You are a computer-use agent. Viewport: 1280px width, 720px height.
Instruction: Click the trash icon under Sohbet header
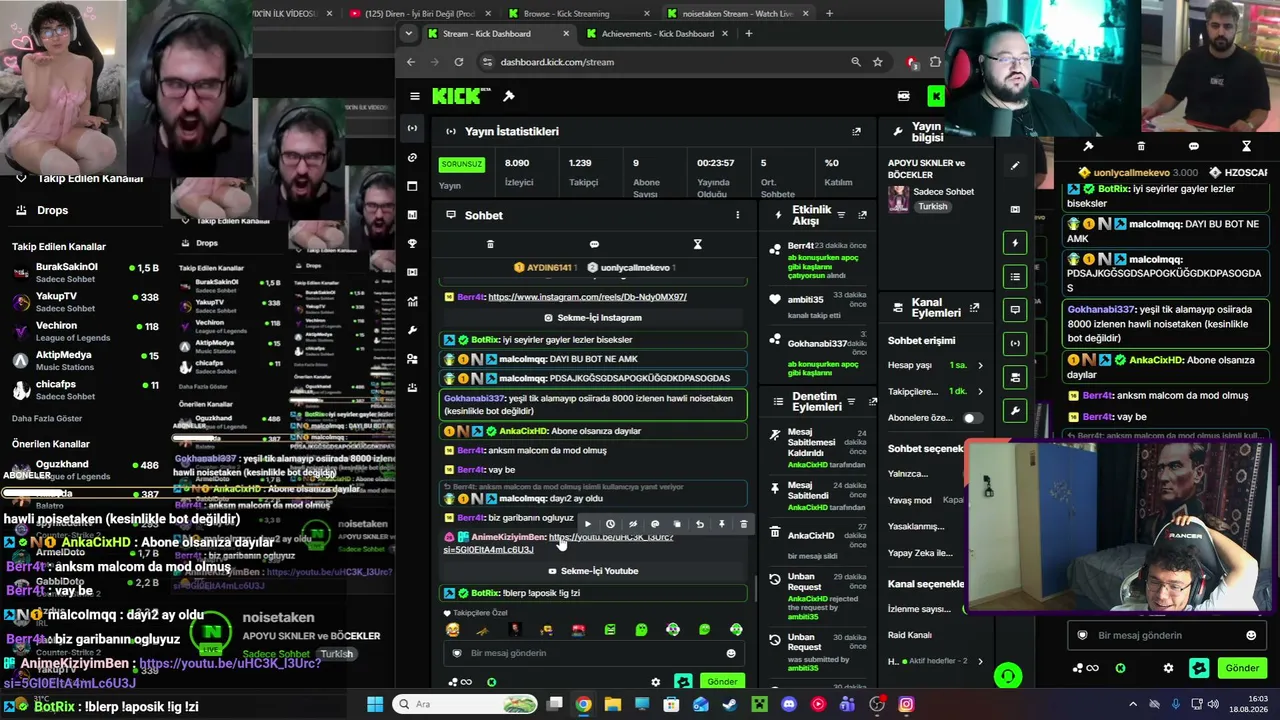490,244
